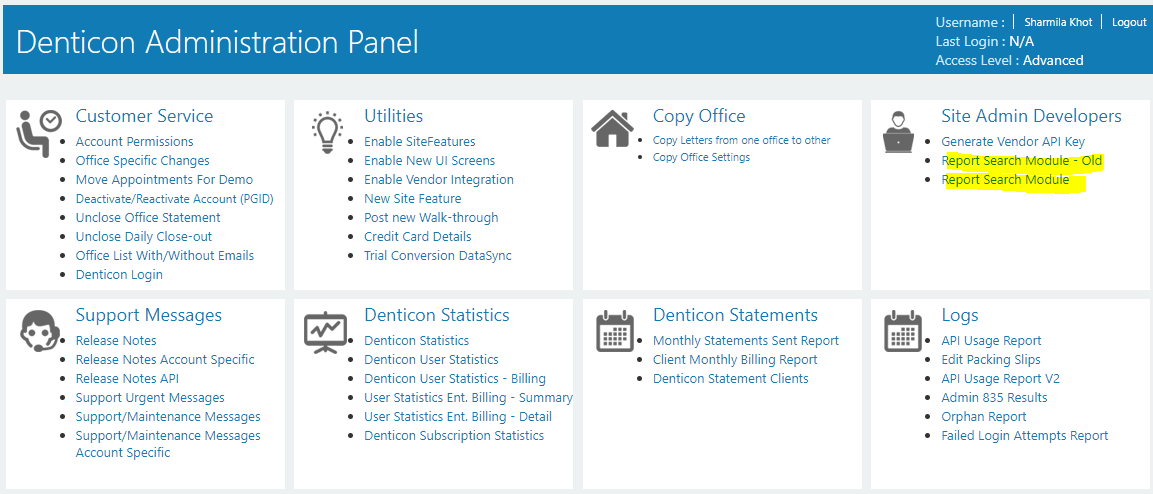Click the Denticon Statistics chart icon

pyautogui.click(x=324, y=332)
